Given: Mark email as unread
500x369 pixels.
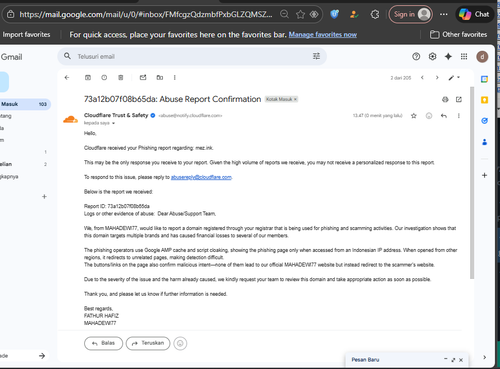Looking at the screenshot, I should [143, 78].
